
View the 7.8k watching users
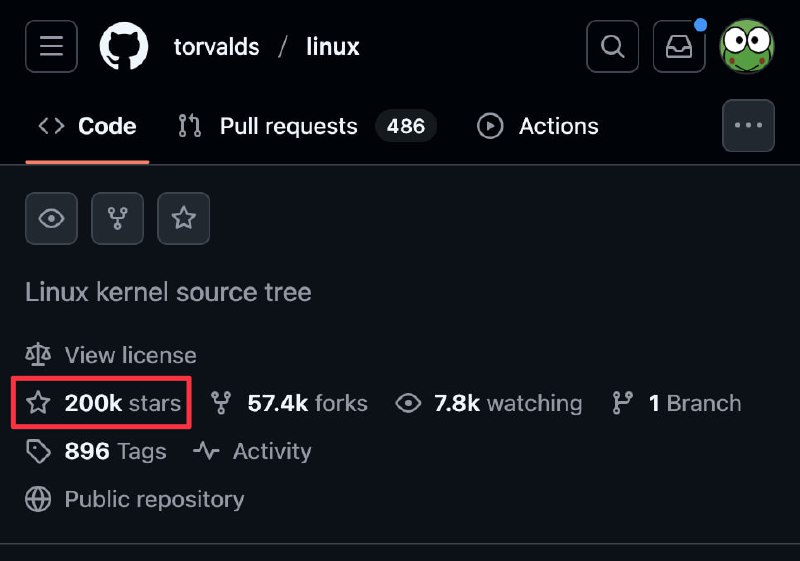[x=507, y=403]
